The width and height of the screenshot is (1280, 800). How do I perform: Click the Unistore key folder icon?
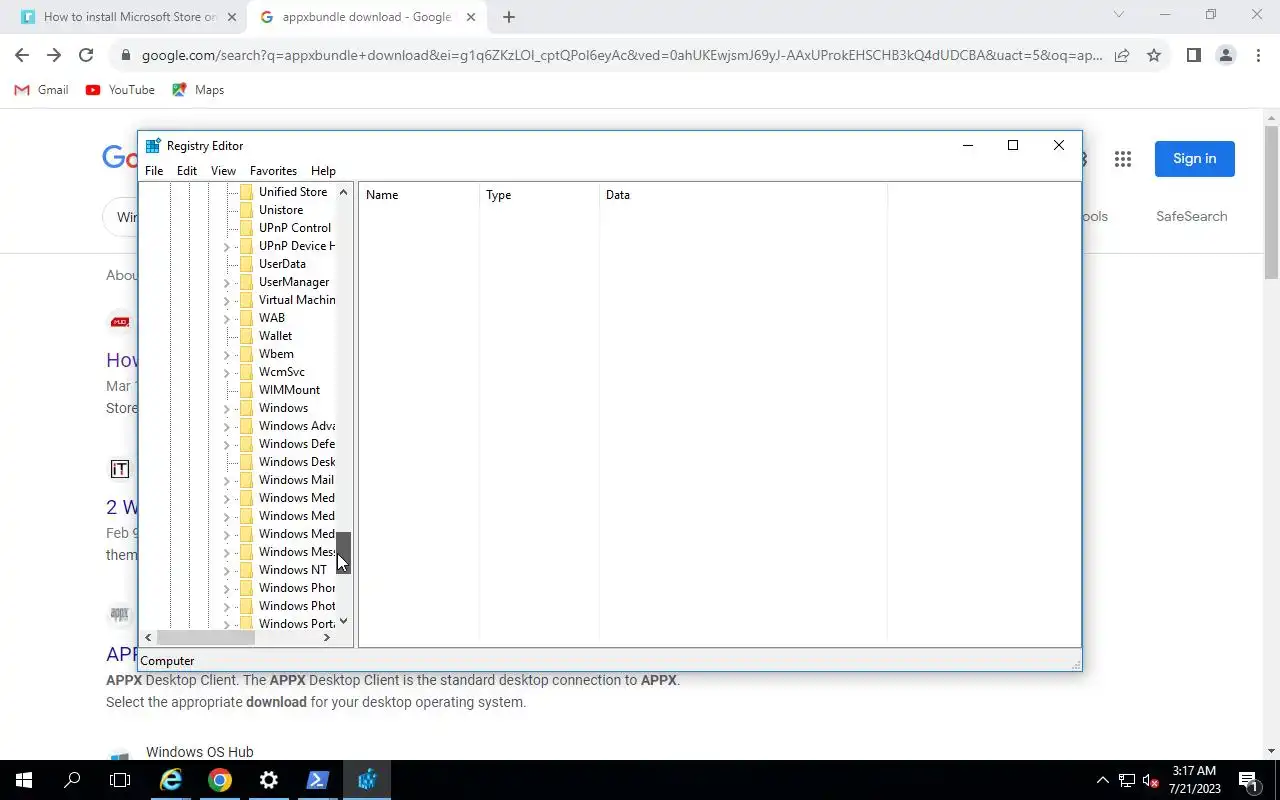(246, 210)
